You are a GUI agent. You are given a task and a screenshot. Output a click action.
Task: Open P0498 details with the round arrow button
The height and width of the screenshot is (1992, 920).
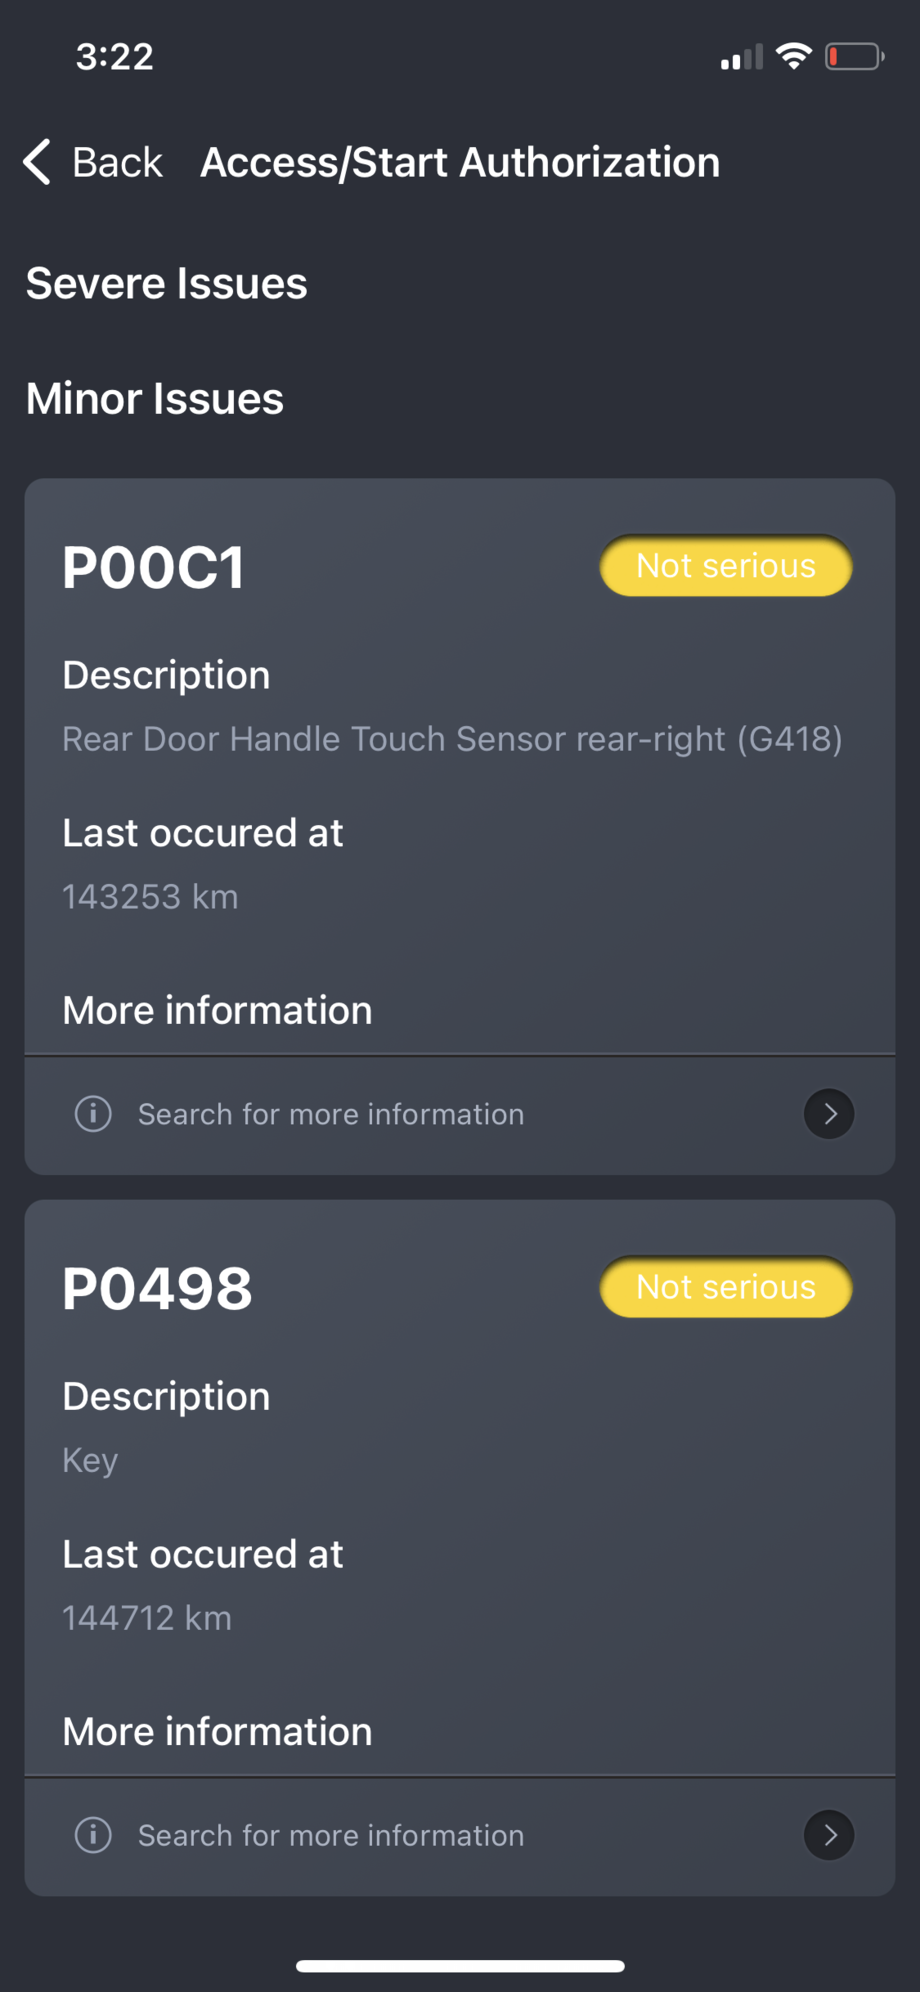click(829, 1834)
